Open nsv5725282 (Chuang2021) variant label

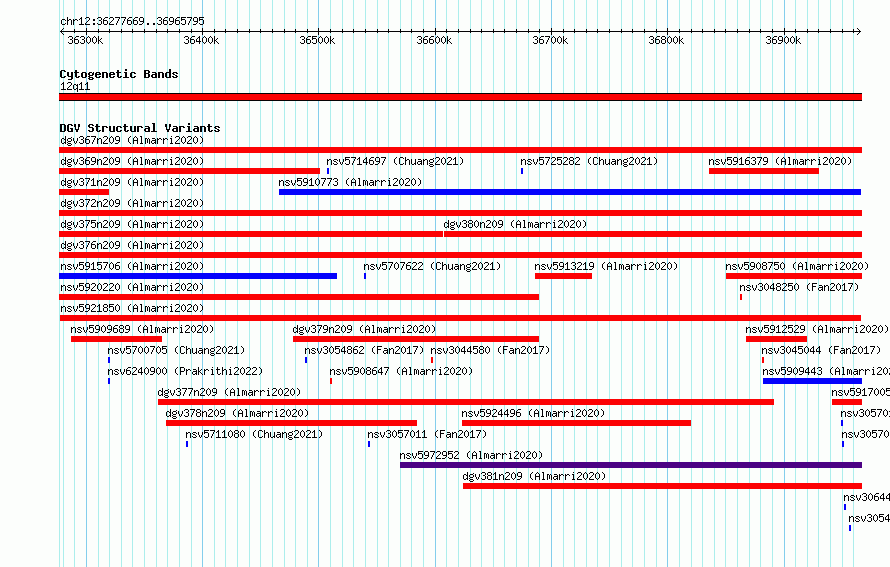589,161
